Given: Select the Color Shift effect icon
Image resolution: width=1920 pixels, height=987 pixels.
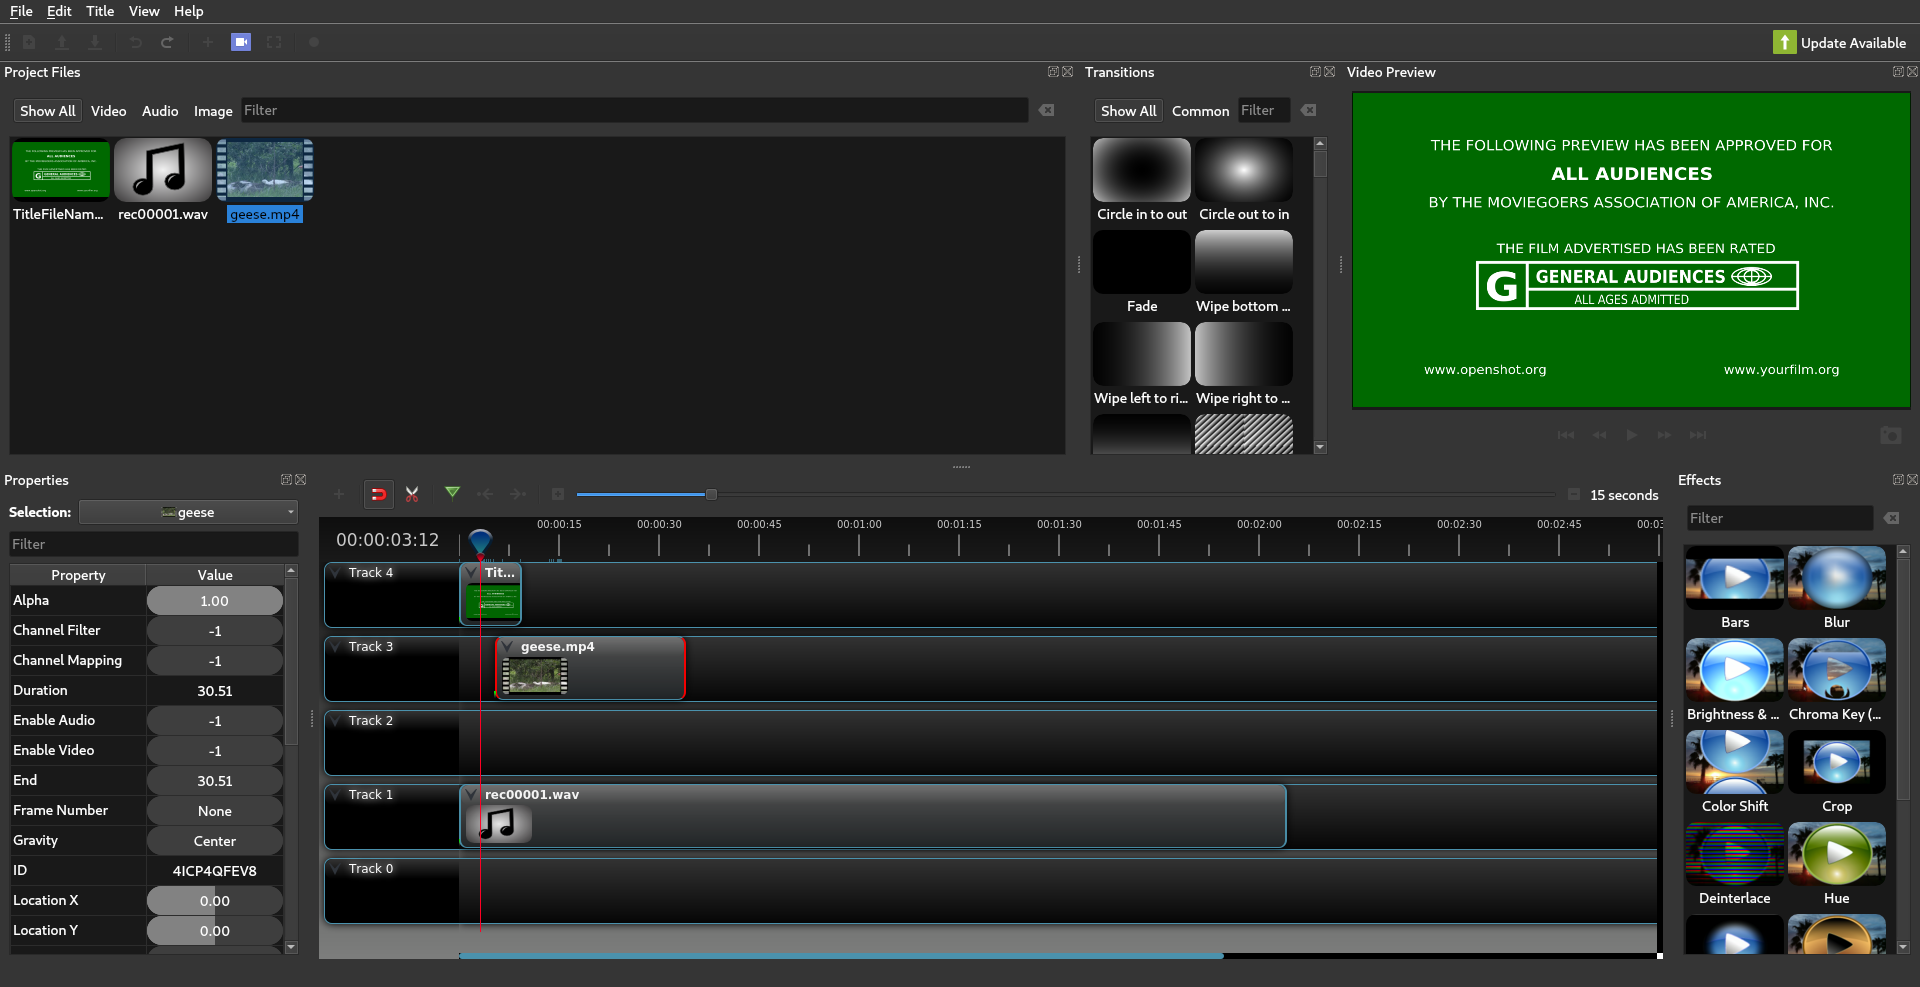Looking at the screenshot, I should tap(1734, 762).
